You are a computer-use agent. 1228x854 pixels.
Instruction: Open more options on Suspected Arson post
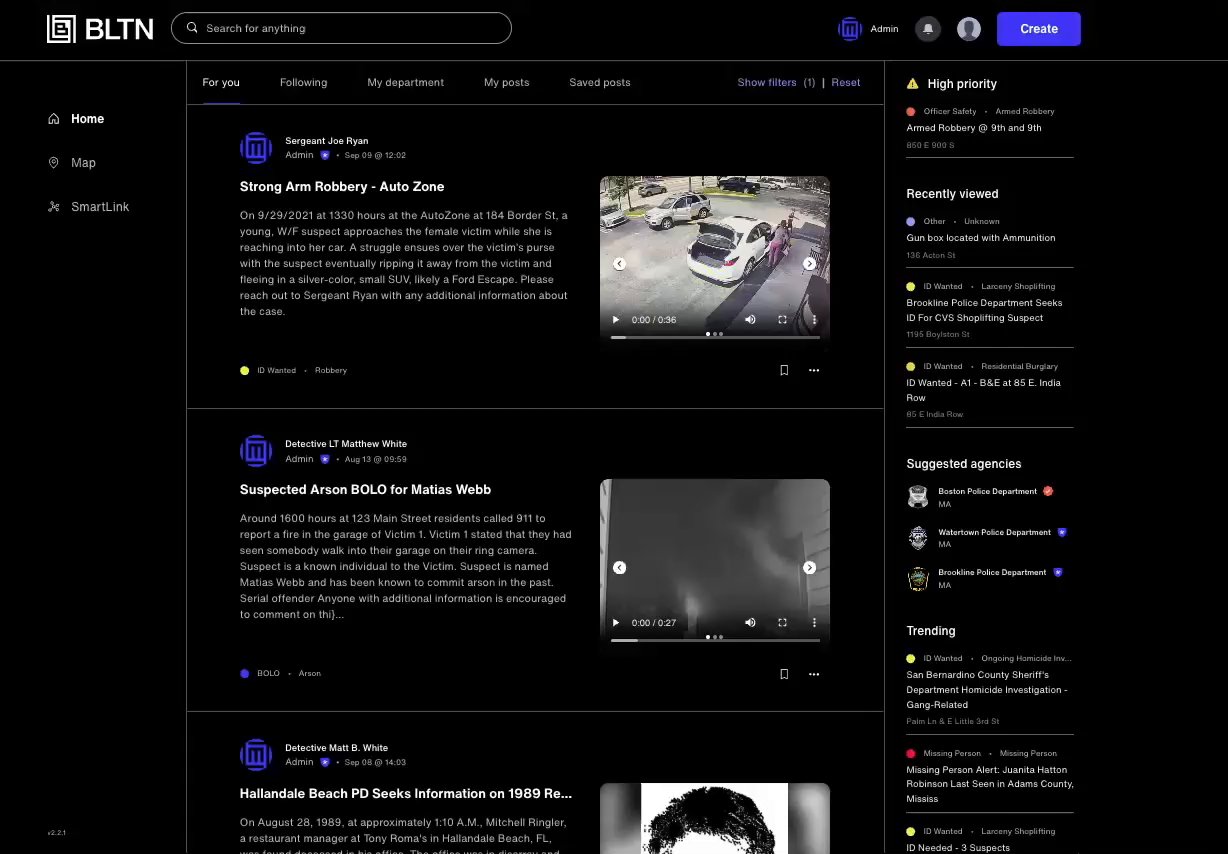click(814, 674)
